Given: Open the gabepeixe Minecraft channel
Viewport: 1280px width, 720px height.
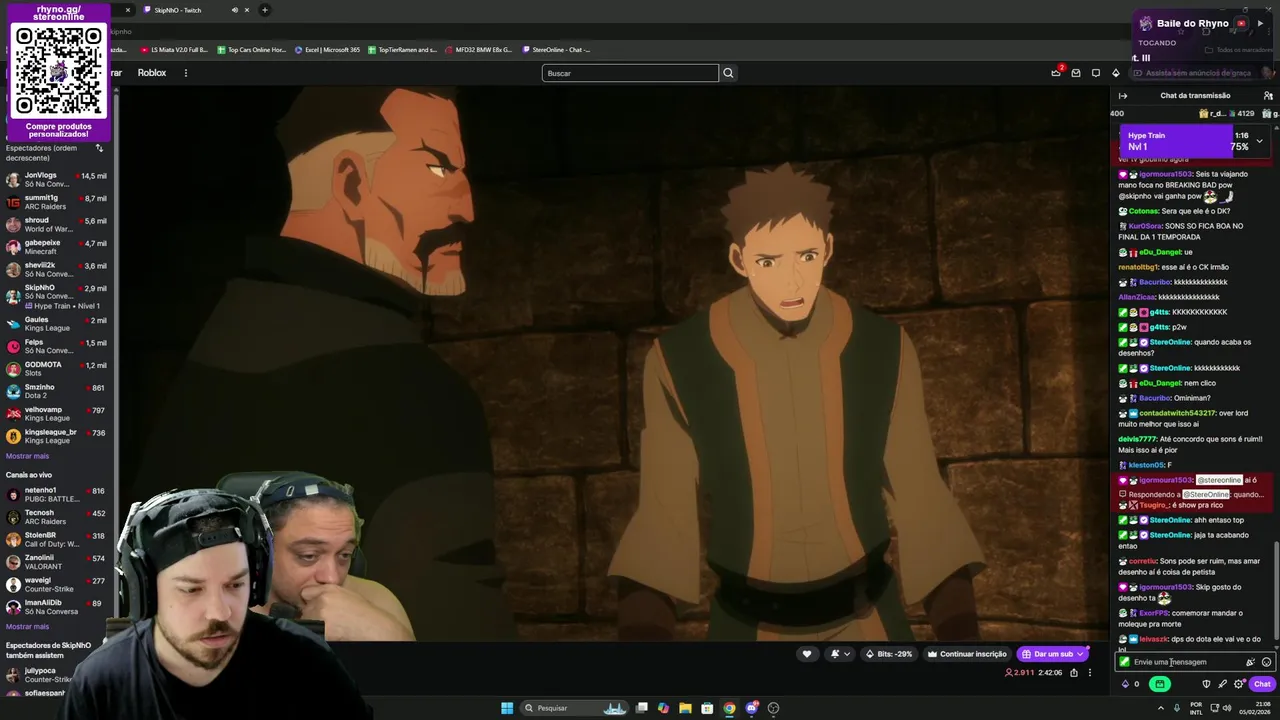Looking at the screenshot, I should pyautogui.click(x=57, y=247).
